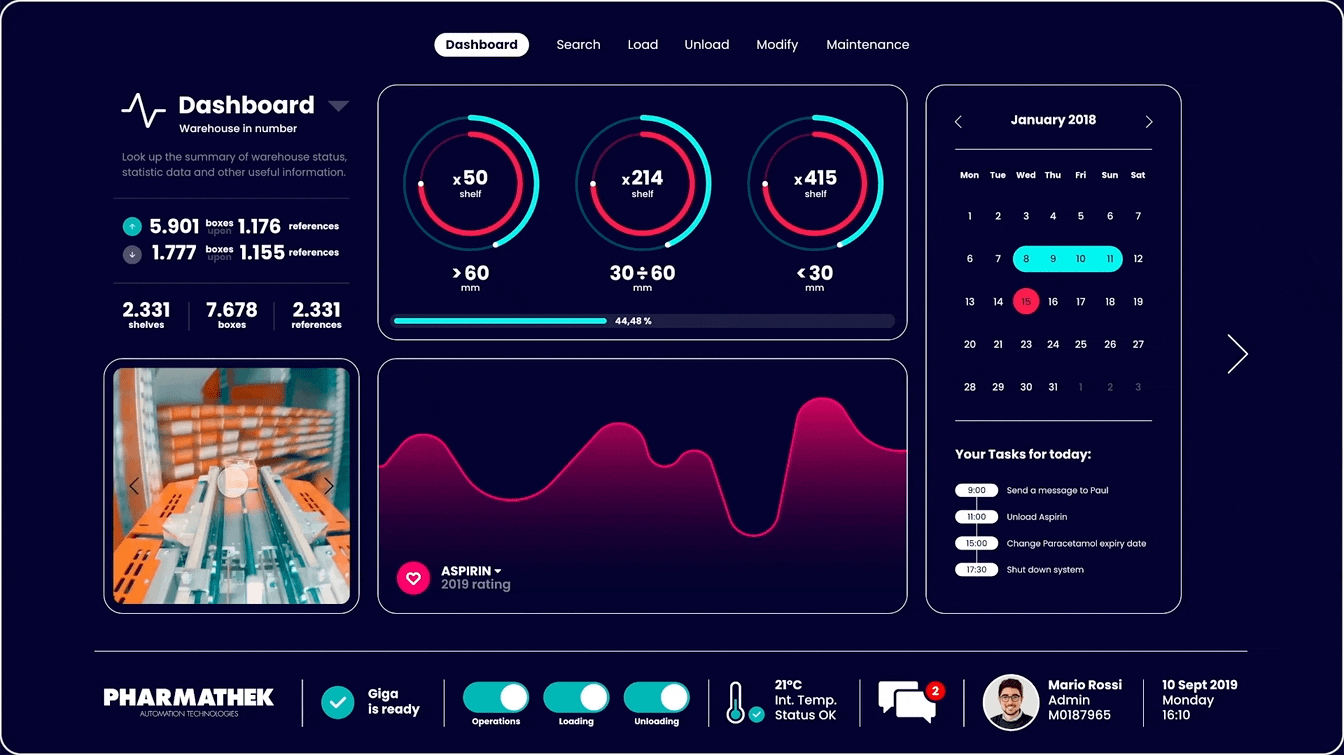Click the thermometer temperature status icon
Screen dimensions: 1344x755
click(x=738, y=702)
